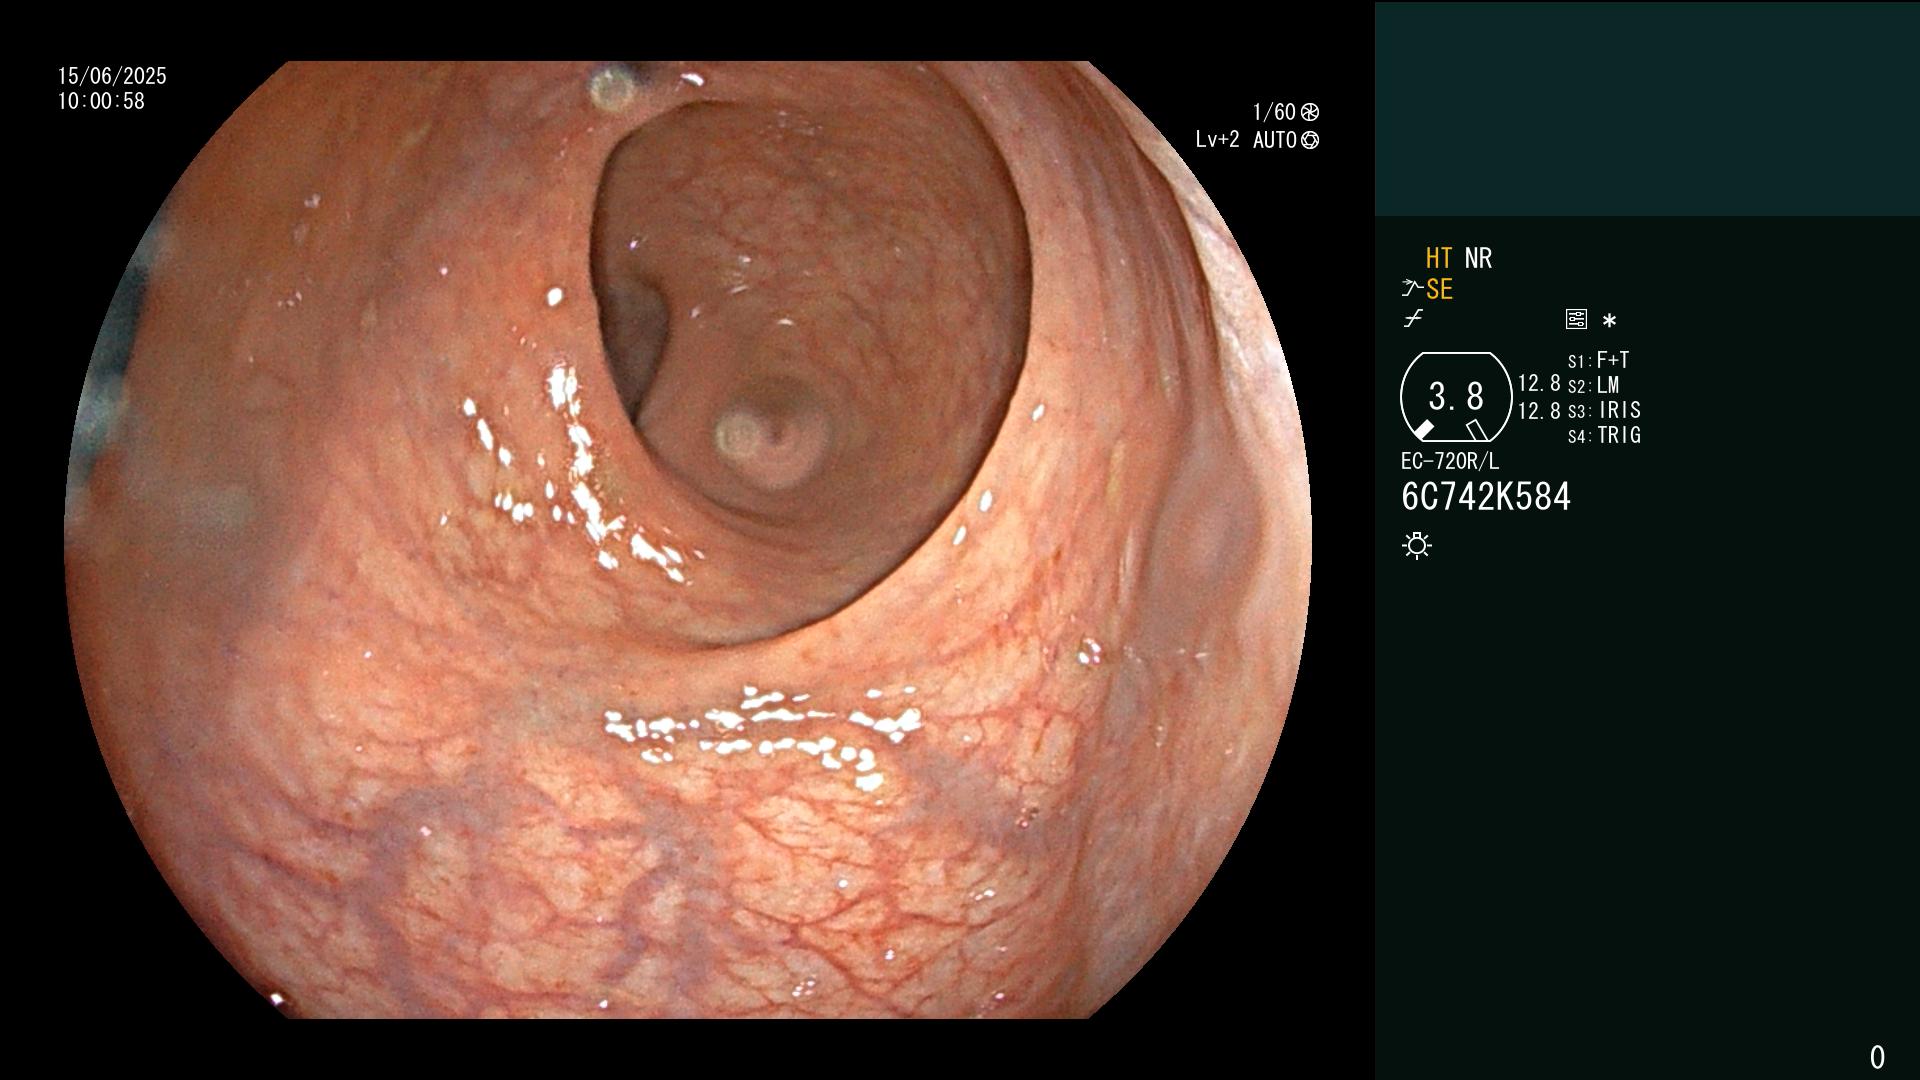Image resolution: width=1920 pixels, height=1080 pixels.
Task: Click the time stamp 10:00:58
Action: tap(101, 101)
